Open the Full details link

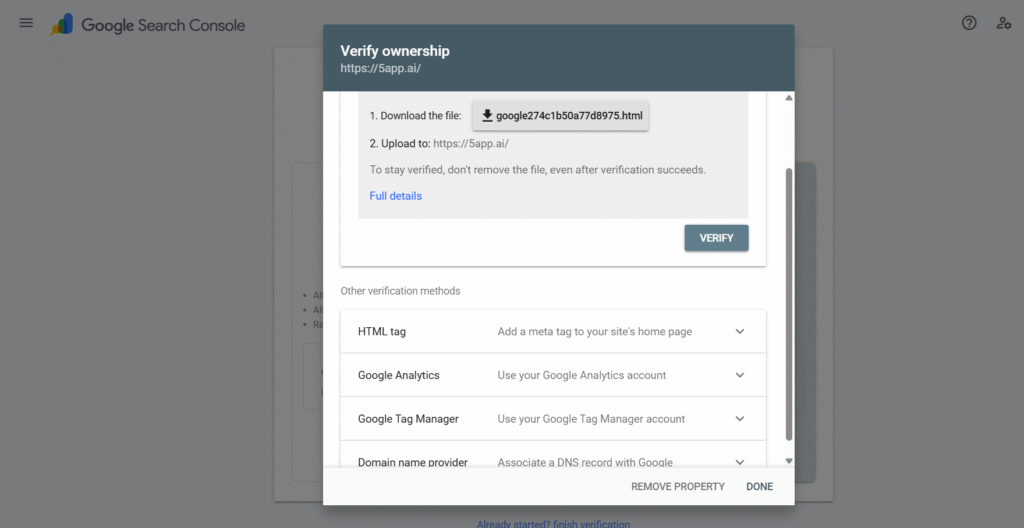pos(395,196)
